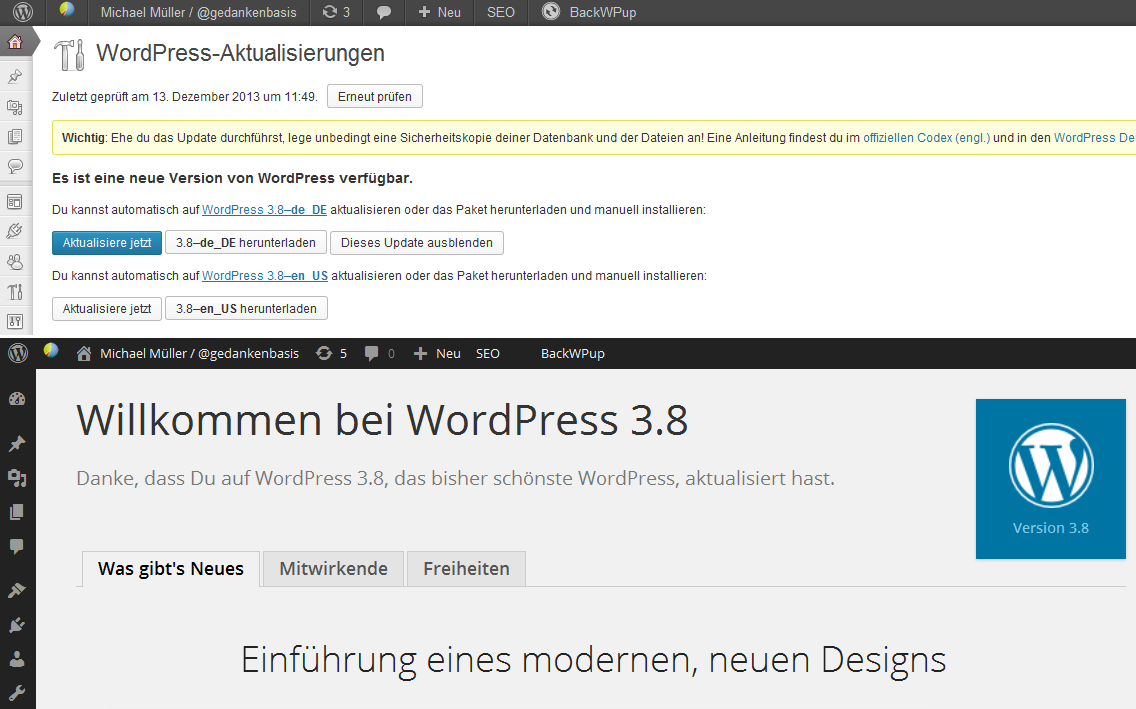The image size is (1136, 709).
Task: Click '3.8–de_DE herunterladen' button
Action: pos(246,243)
